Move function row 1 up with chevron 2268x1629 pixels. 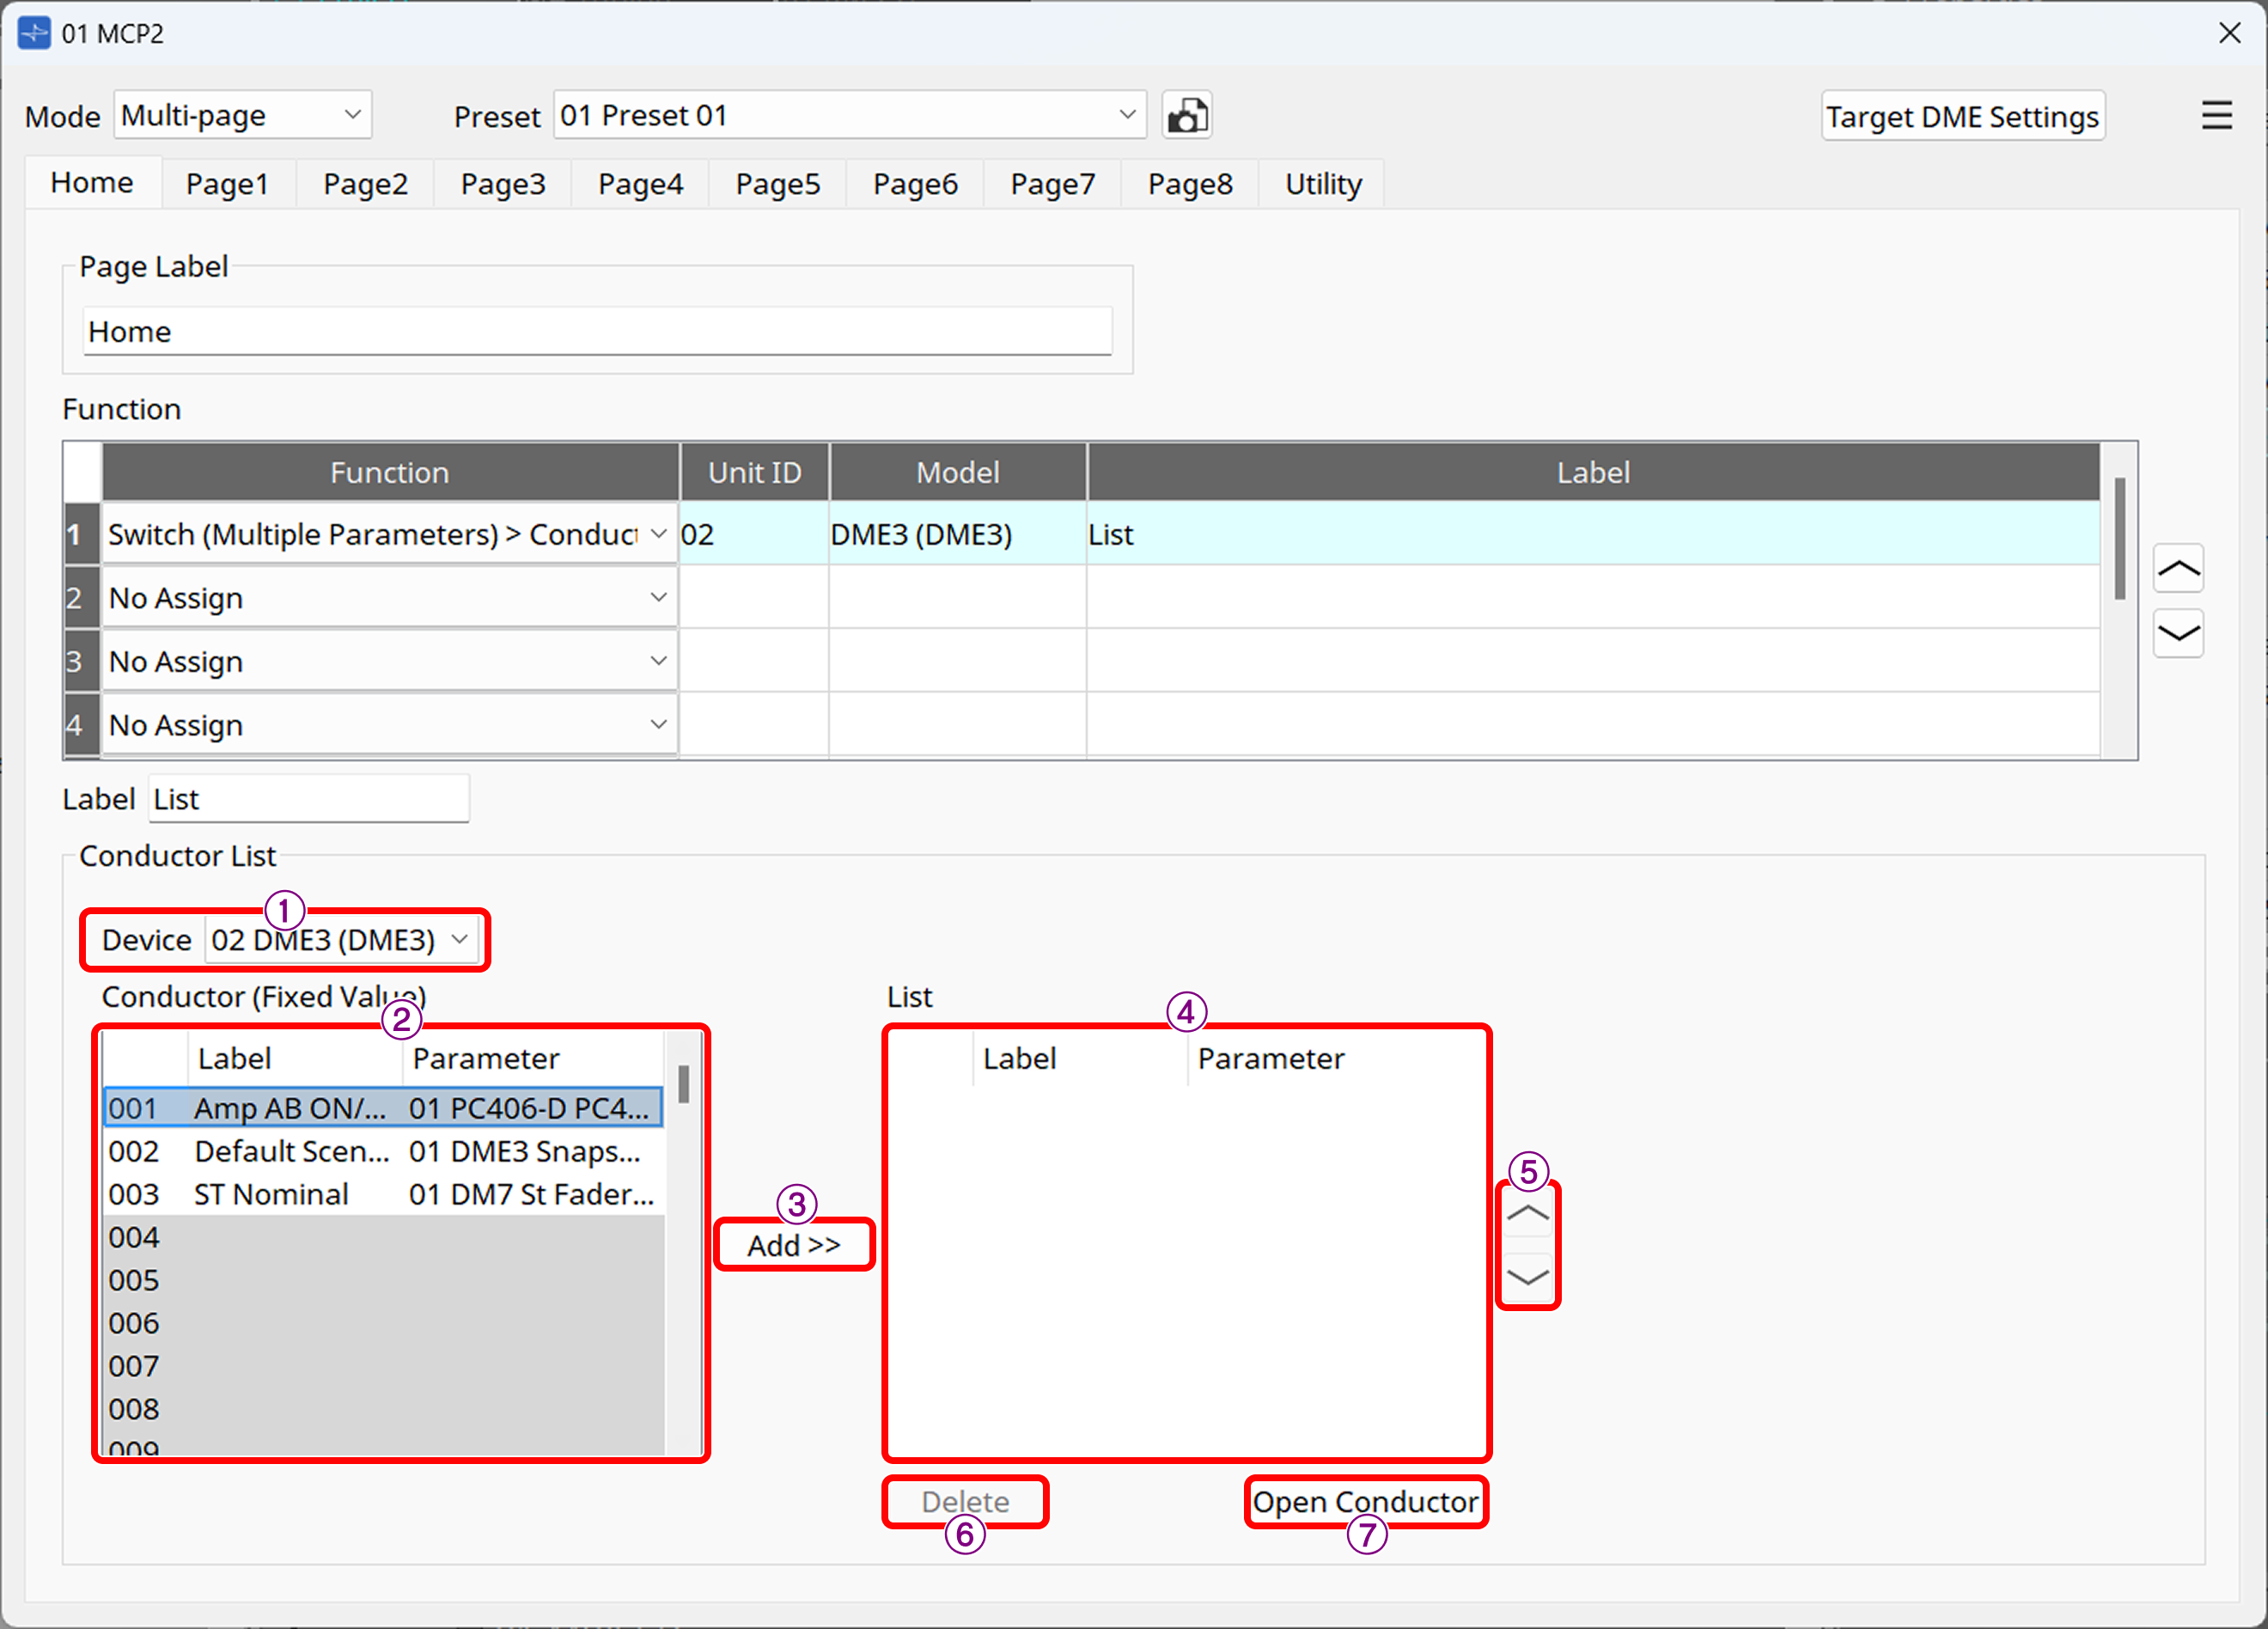(x=2179, y=567)
